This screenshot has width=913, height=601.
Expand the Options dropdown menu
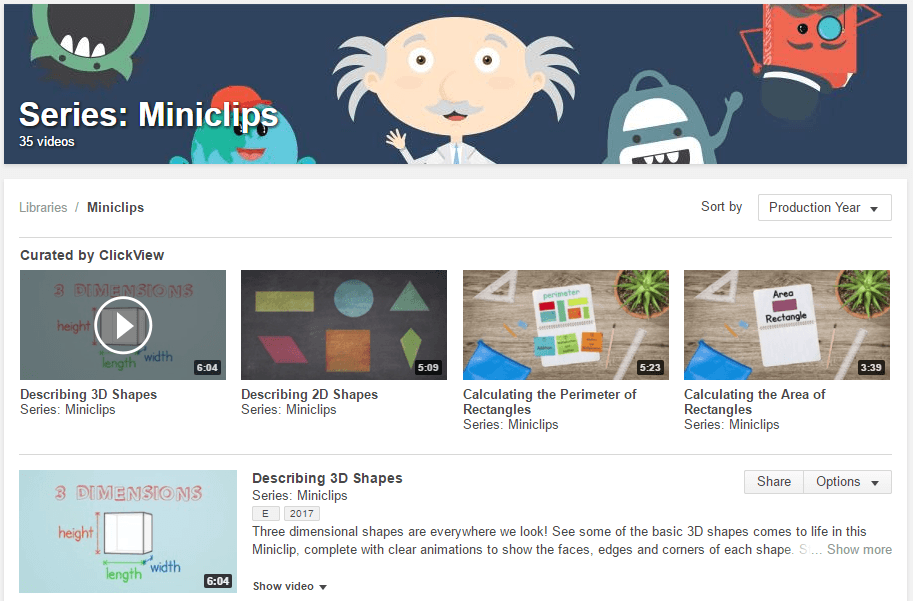point(847,482)
